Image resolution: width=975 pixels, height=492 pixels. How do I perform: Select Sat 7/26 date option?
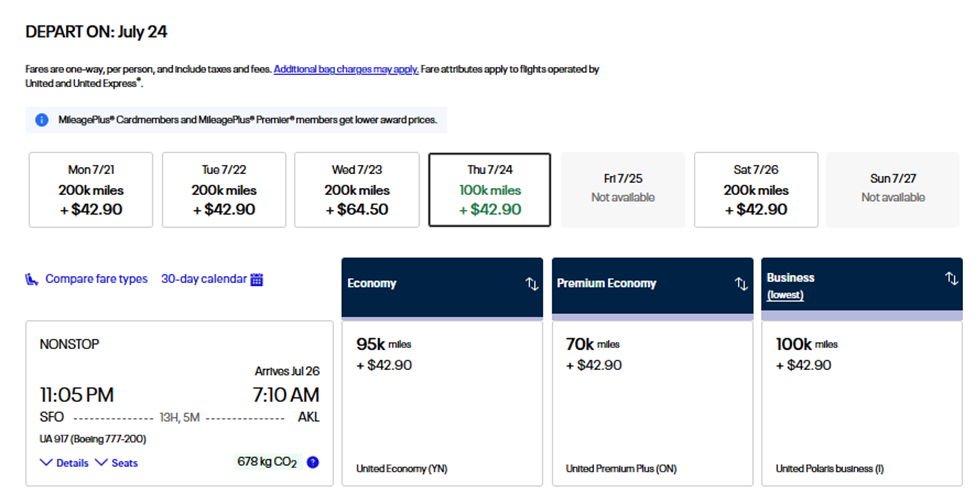tap(756, 190)
